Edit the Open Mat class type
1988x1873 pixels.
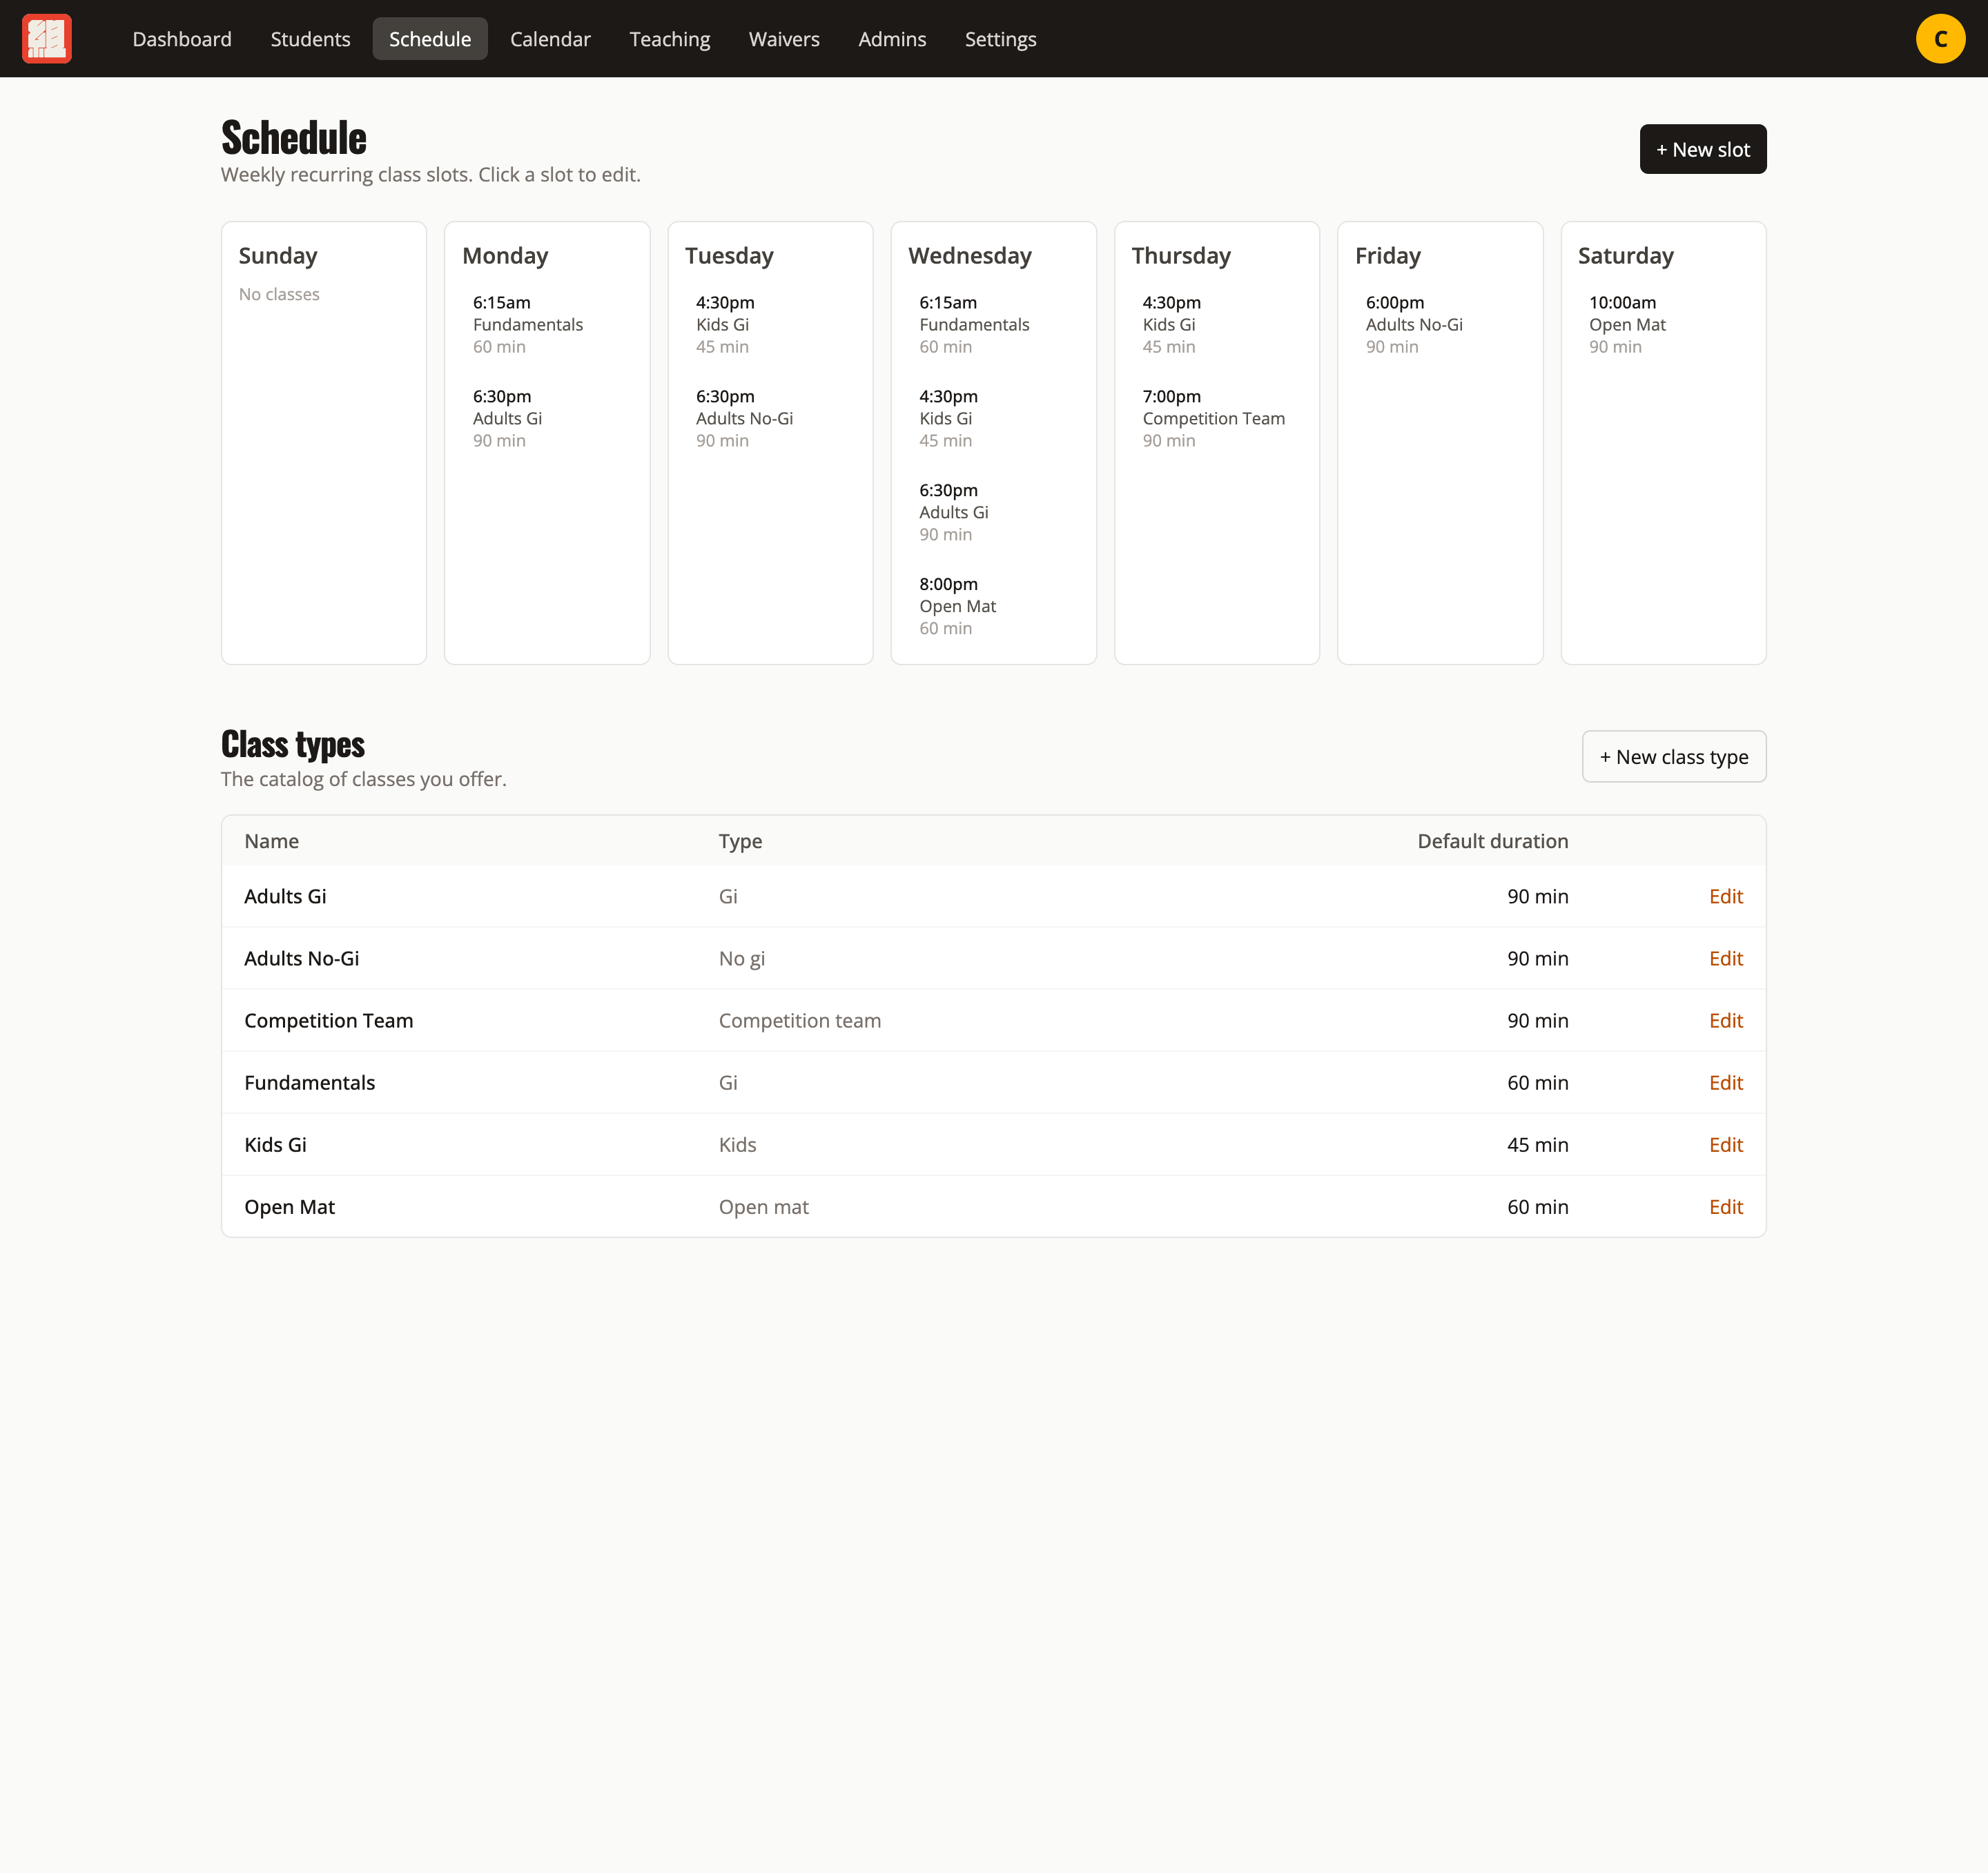click(x=1725, y=1206)
